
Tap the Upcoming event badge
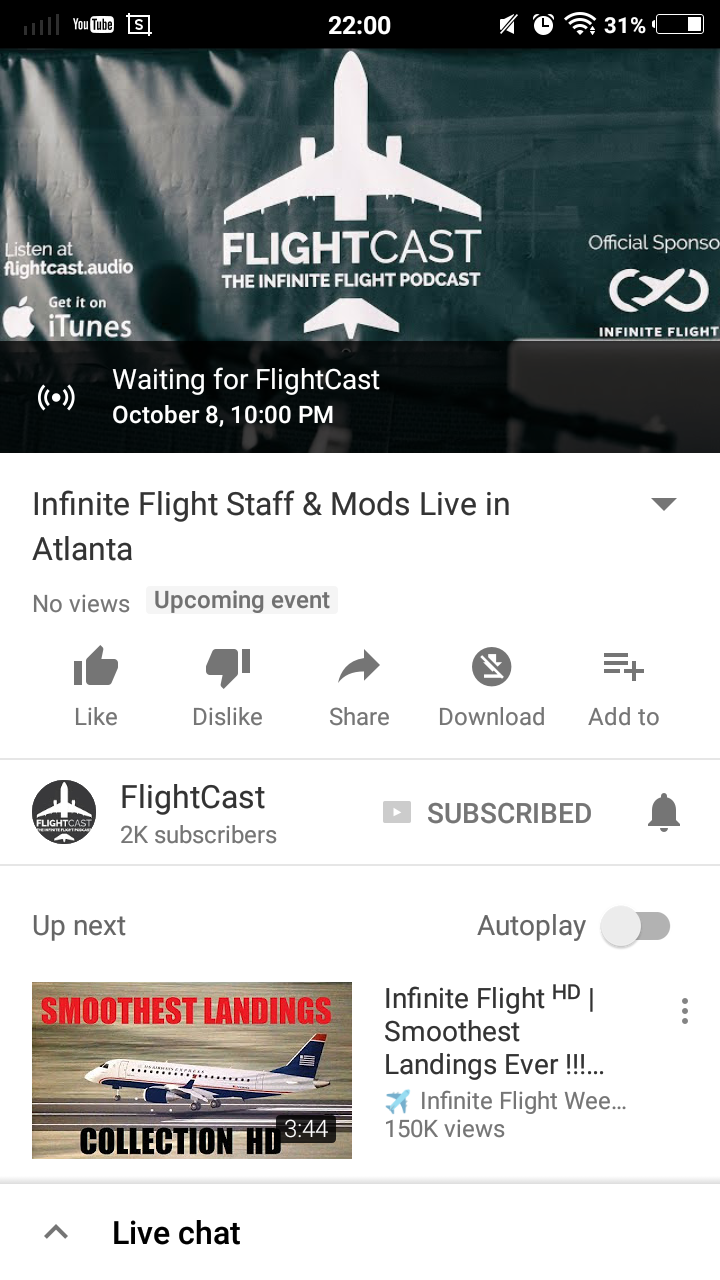pyautogui.click(x=242, y=600)
